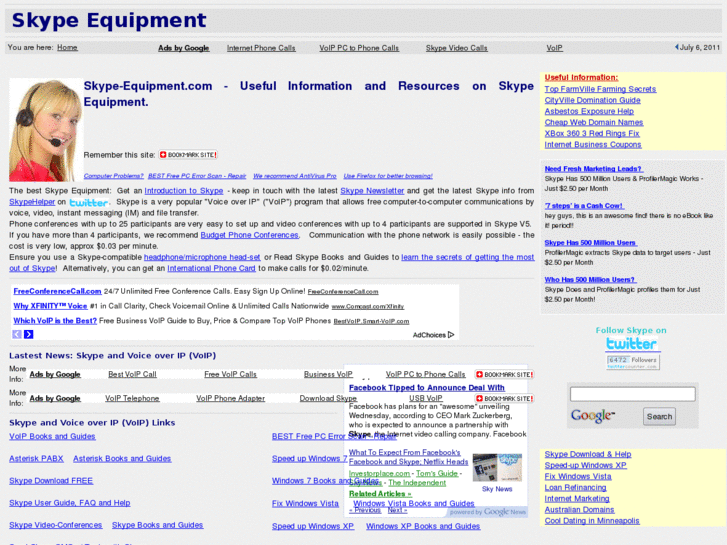Open Which VoIP is the Best? ad
This screenshot has width=727, height=545.
coord(55,321)
